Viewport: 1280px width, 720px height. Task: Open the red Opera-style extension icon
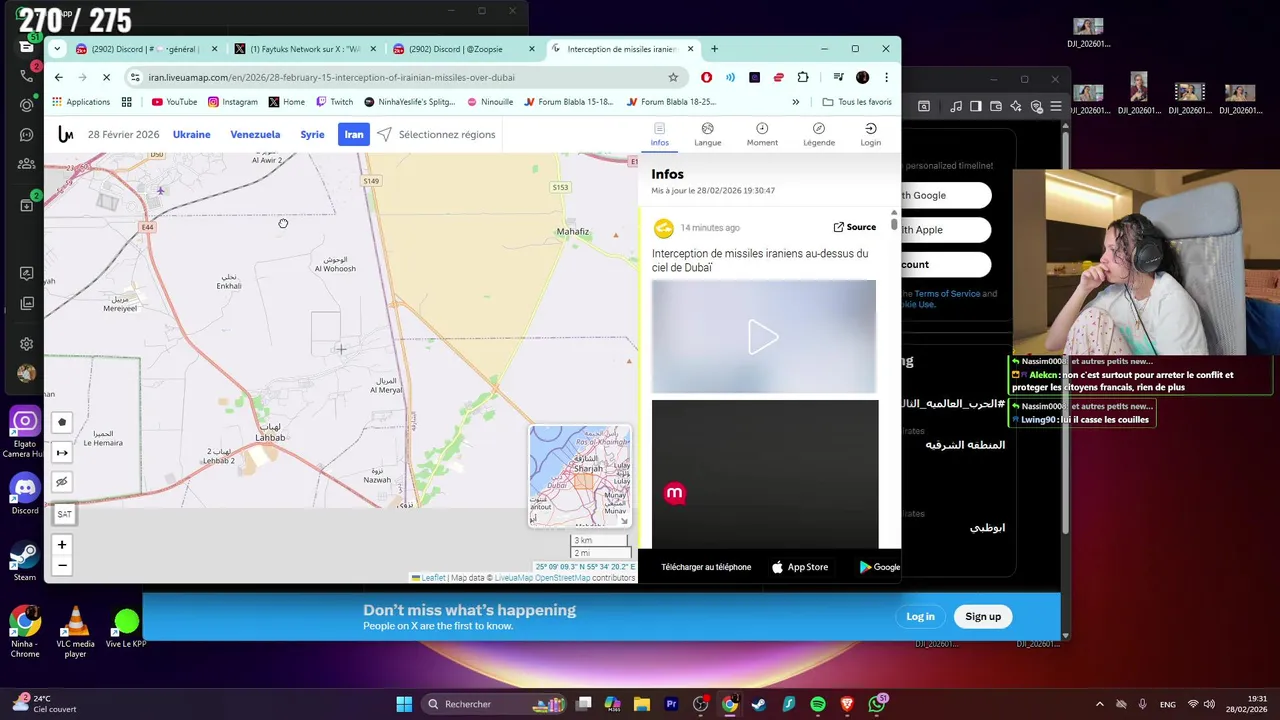click(707, 77)
